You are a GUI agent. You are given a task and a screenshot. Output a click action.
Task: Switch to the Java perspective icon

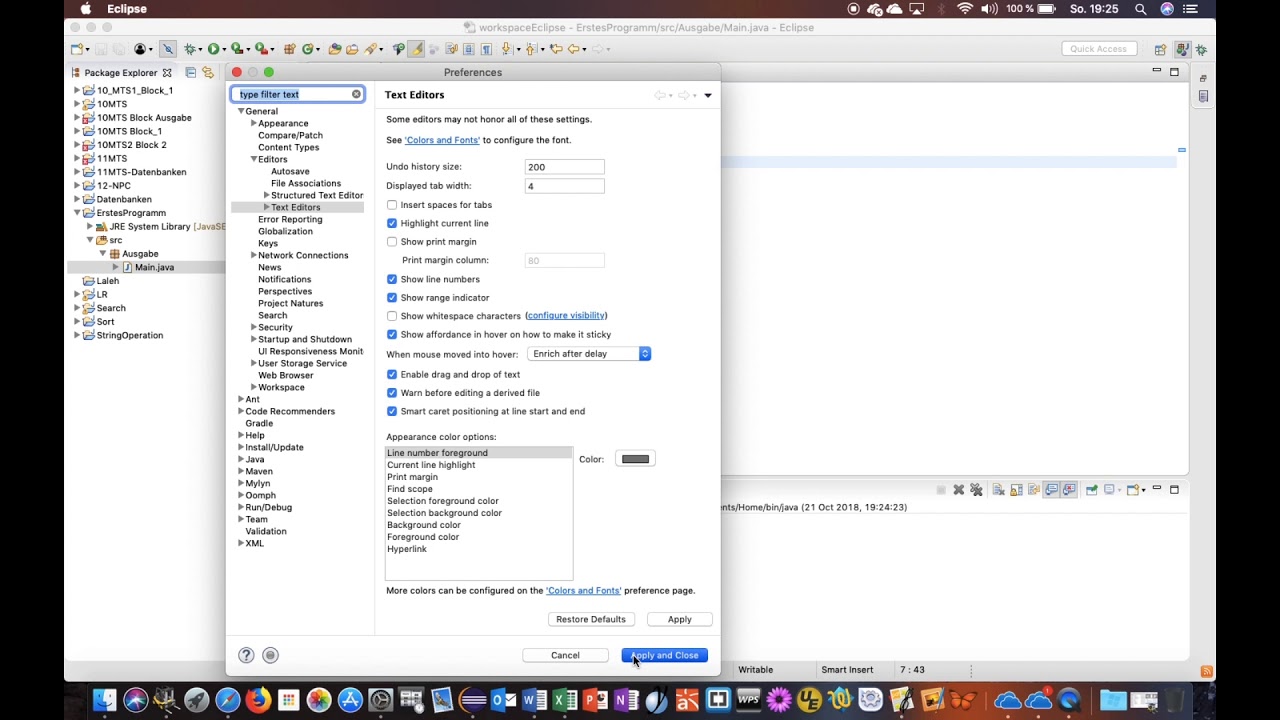click(1182, 49)
